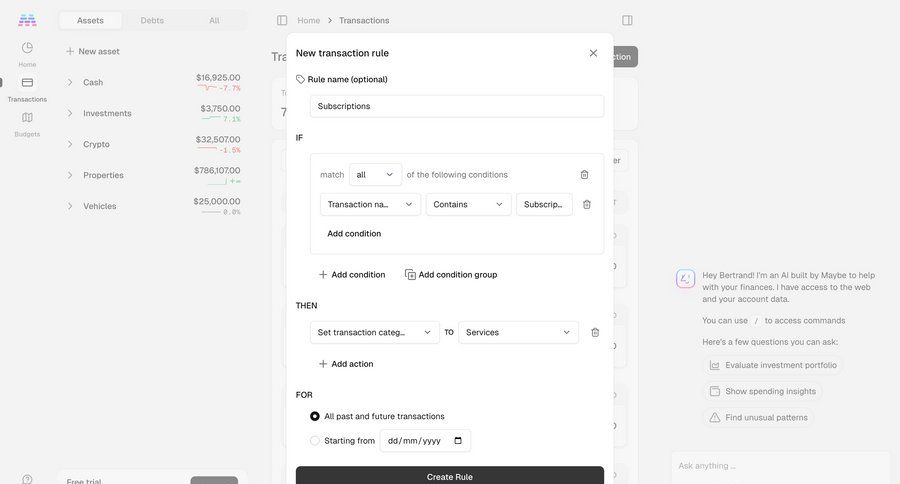Click the Crypto balance $32,507.00
Image resolution: width=900 pixels, height=484 pixels.
click(x=218, y=140)
